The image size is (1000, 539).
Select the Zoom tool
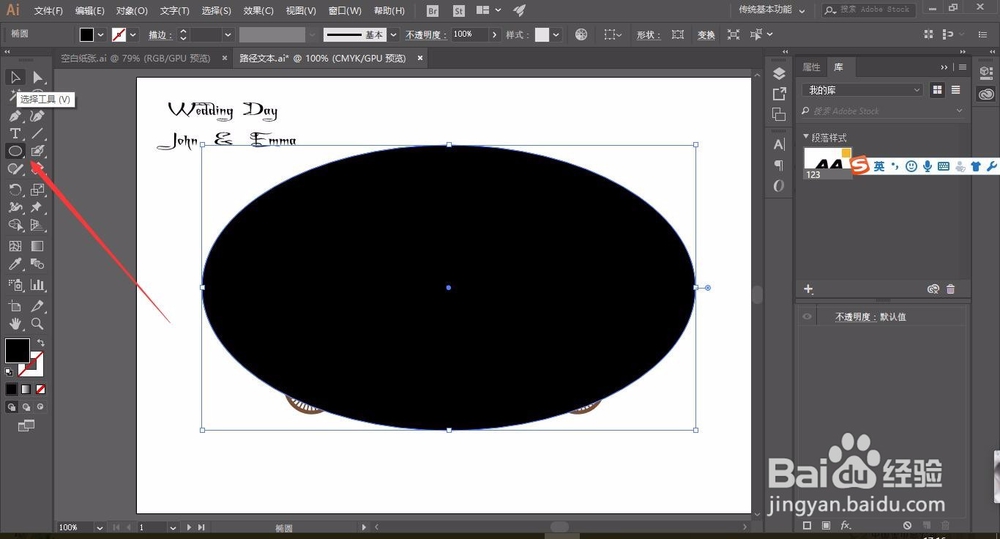[x=38, y=324]
